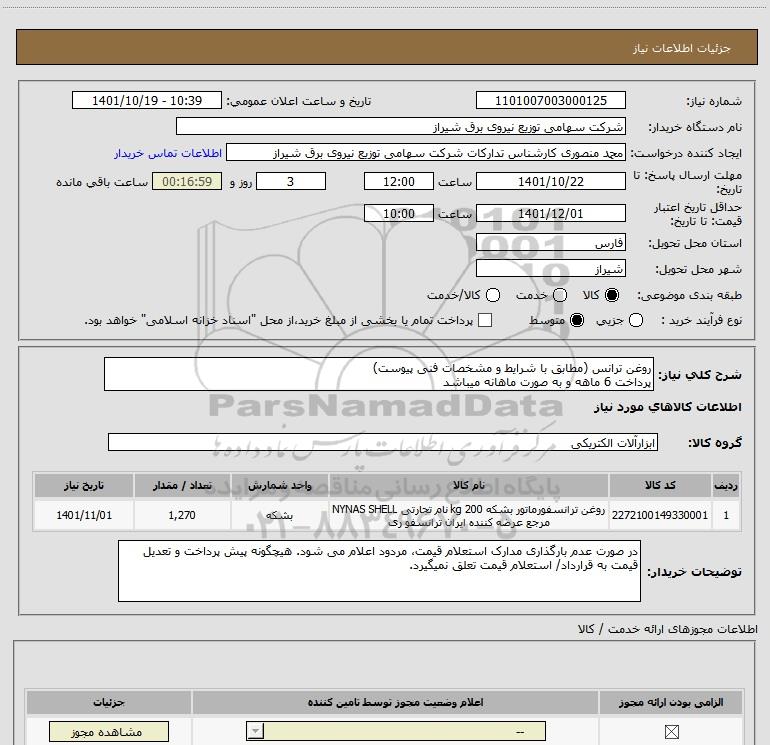
Task: Click the اعلام وضعیت مجوز توسط تامین کننده header
Action: tap(395, 702)
